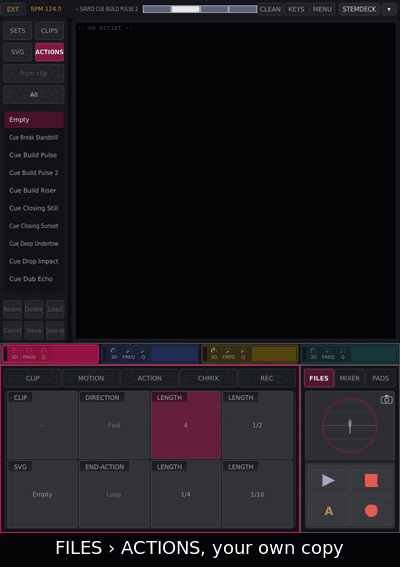This screenshot has height=567, width=400.
Task: Click the Save button
Action: tap(34, 331)
